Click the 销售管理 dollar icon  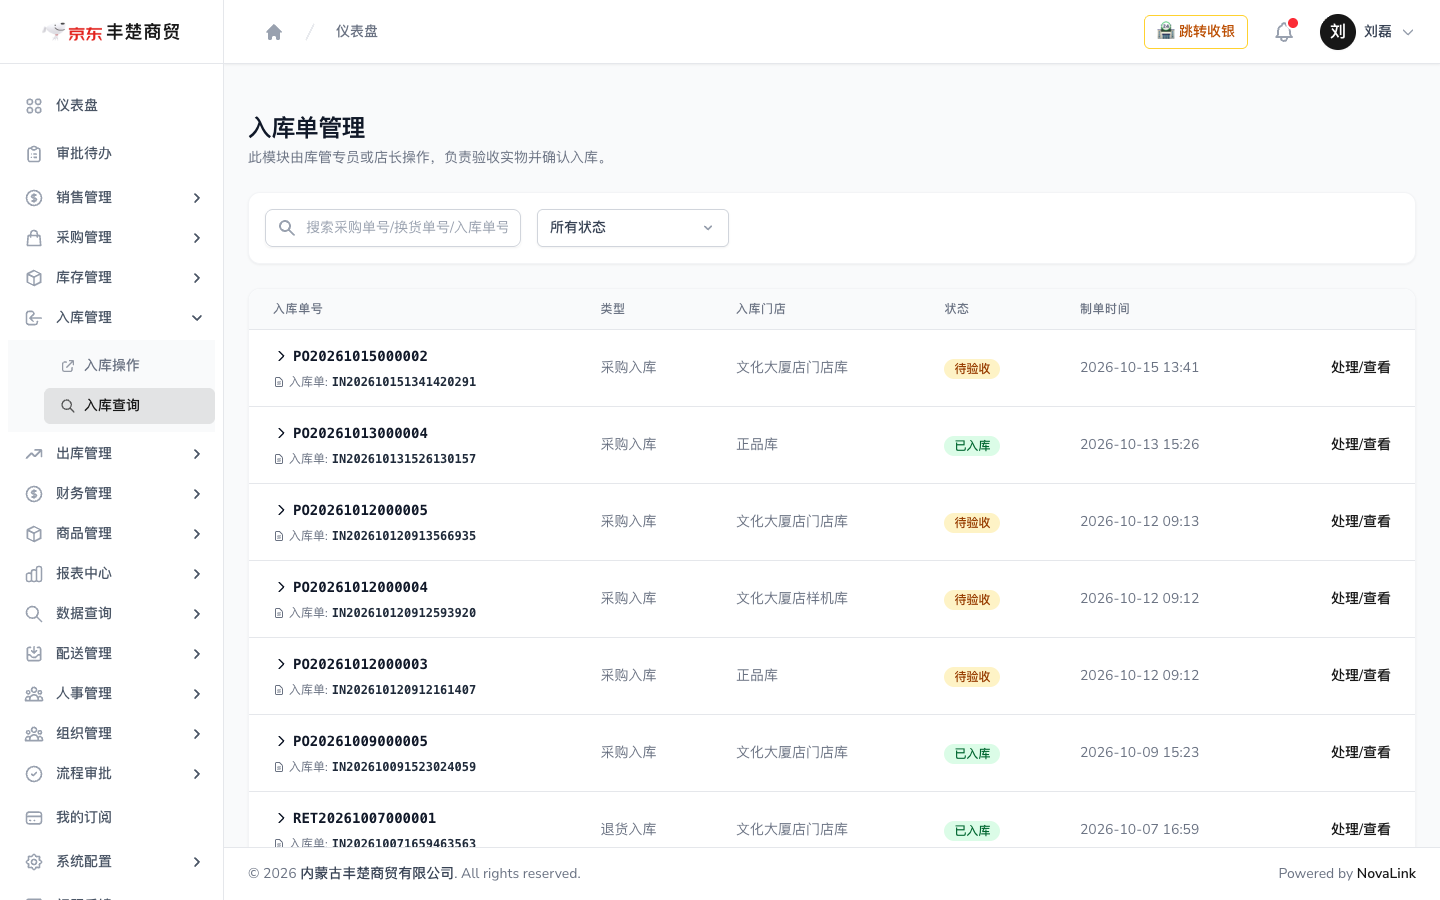(34, 198)
